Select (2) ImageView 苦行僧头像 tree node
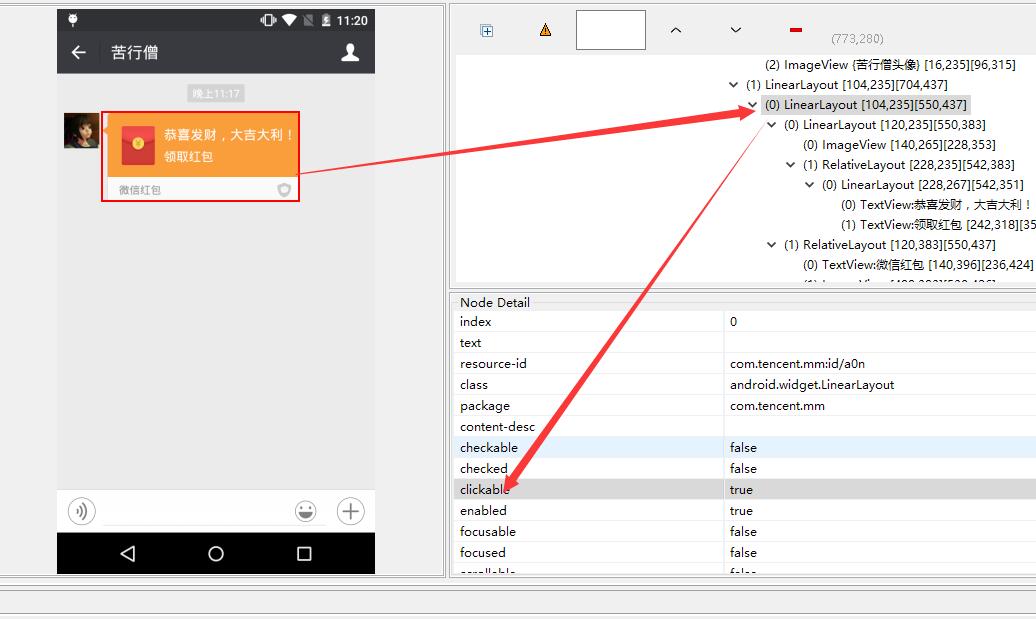 (890, 65)
